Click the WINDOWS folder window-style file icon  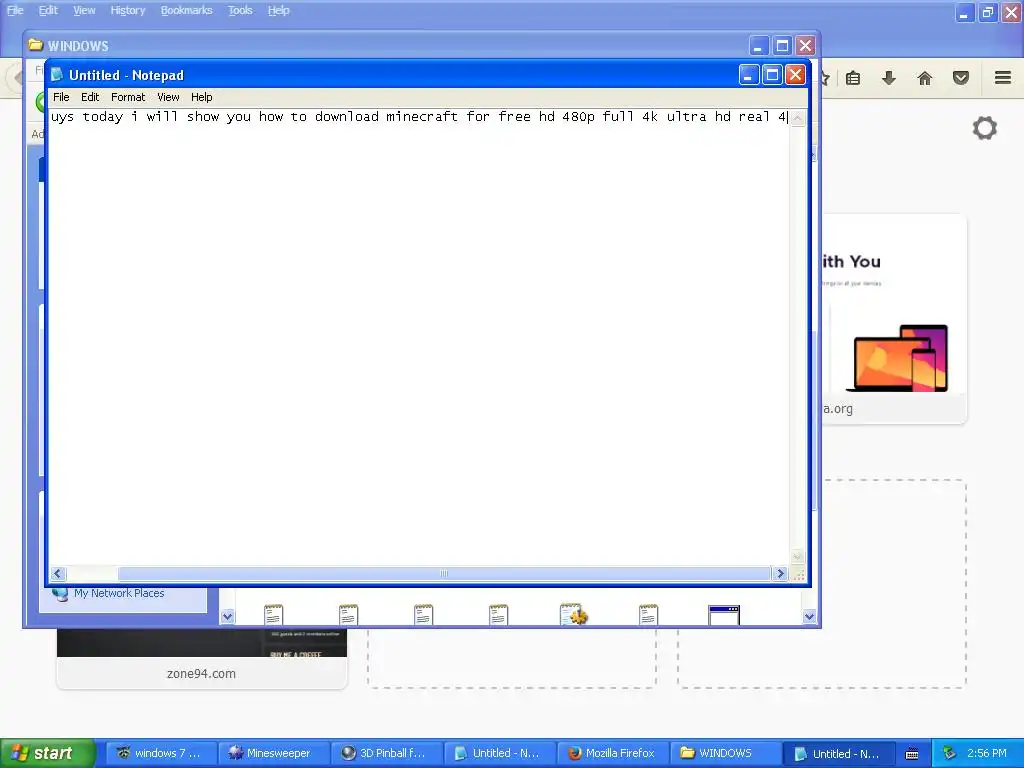point(724,615)
